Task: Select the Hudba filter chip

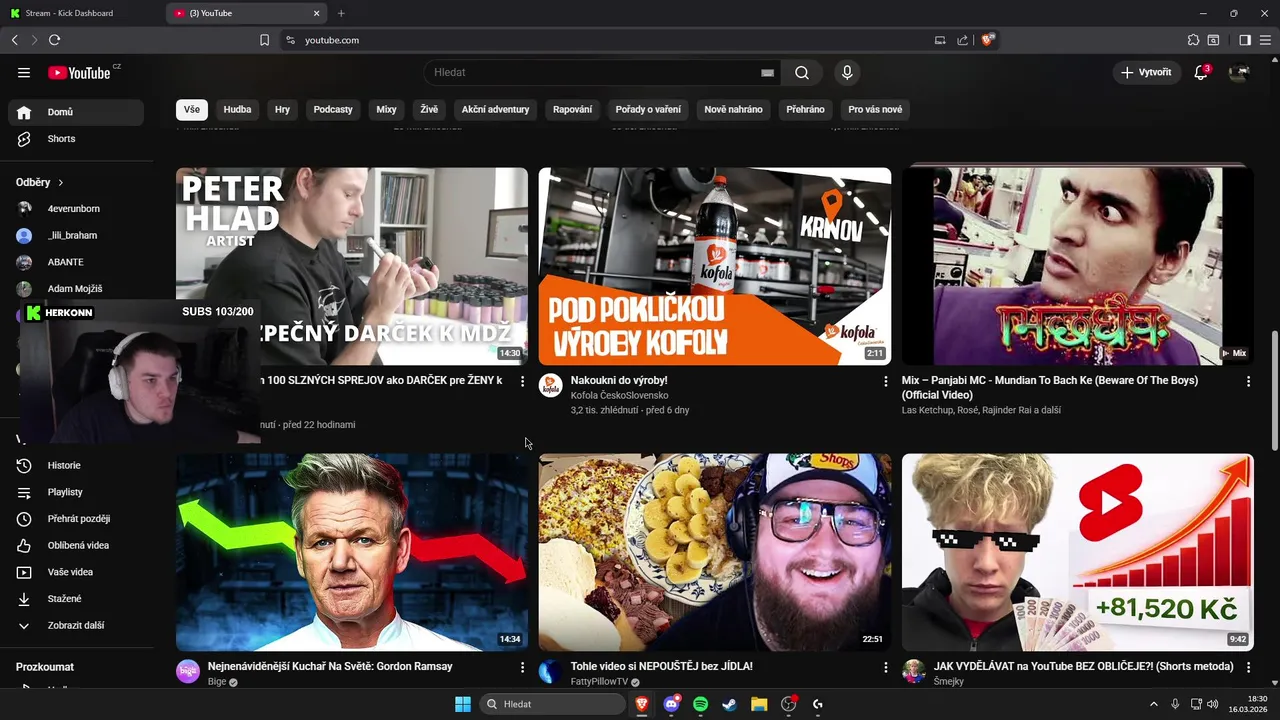Action: point(237,110)
